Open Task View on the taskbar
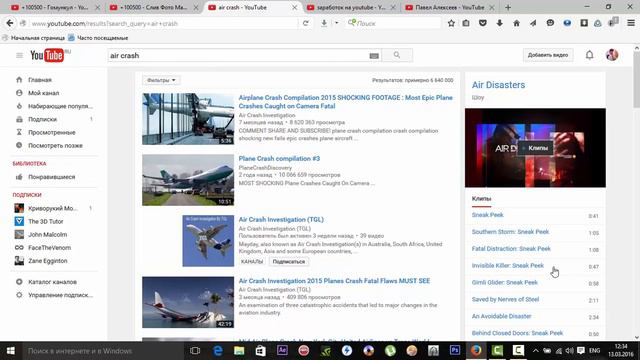 pos(195,351)
